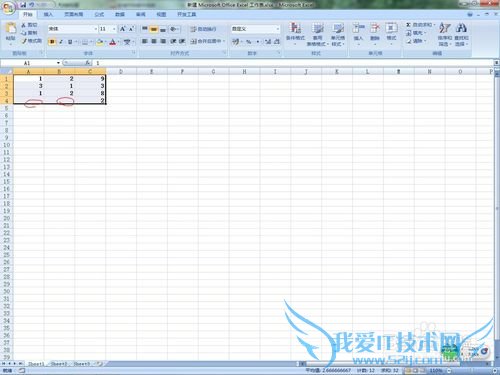
Task: Open the font color dropdown arrow
Action: (x=119, y=42)
